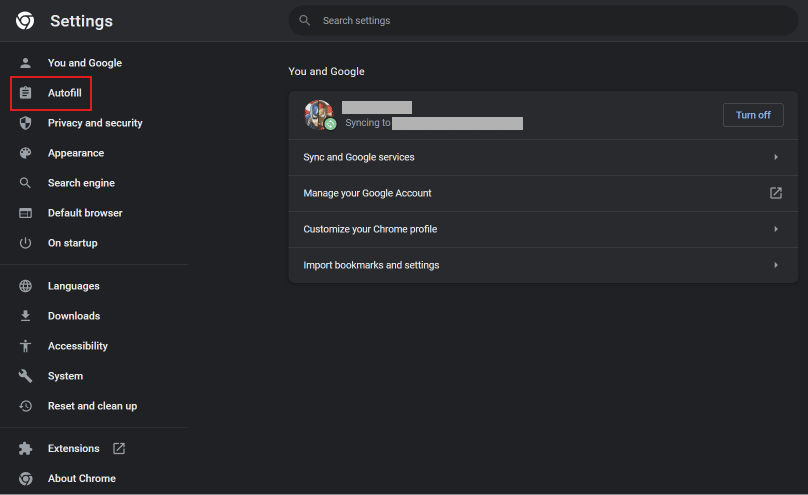Viewport: 808px width, 495px height.
Task: Open Languages settings
Action: (x=74, y=286)
